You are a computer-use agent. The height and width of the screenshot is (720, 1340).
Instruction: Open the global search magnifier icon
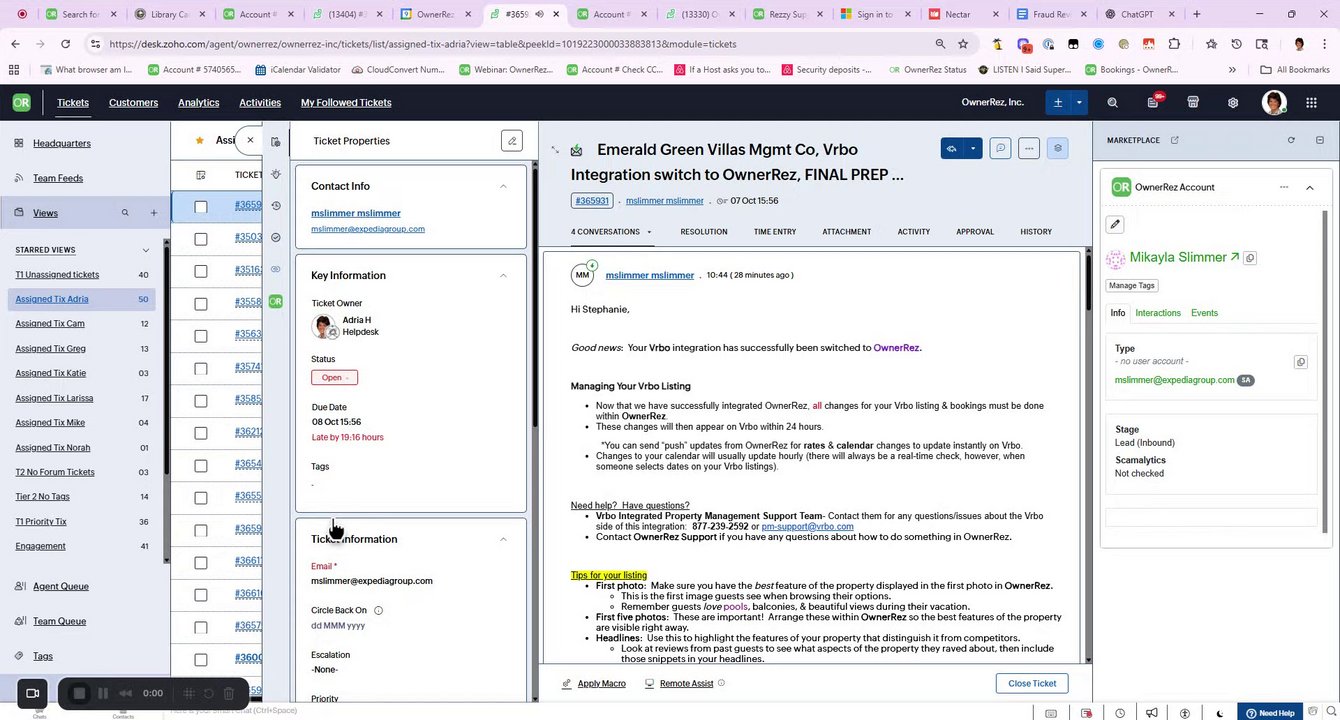pyautogui.click(x=1113, y=103)
